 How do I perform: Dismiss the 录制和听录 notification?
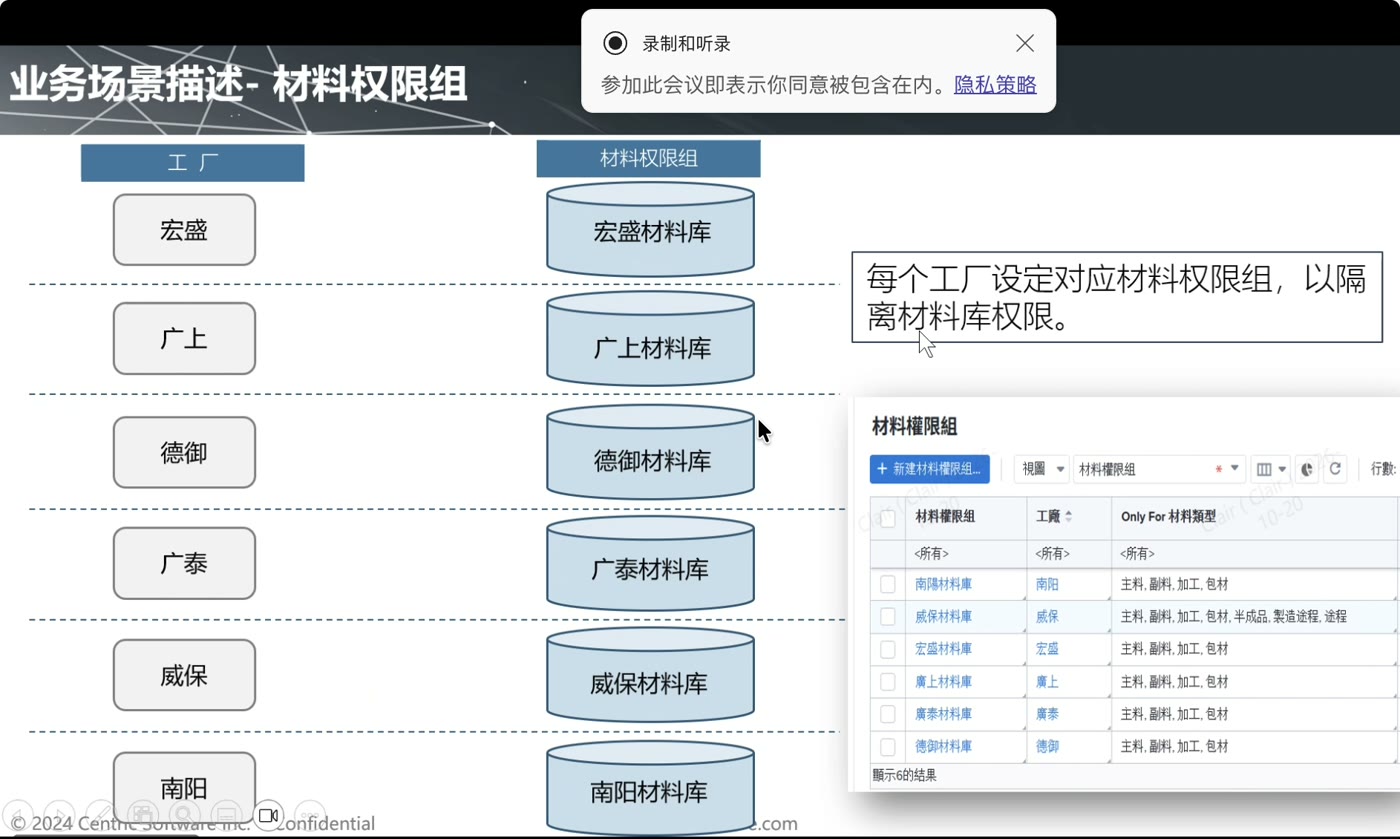pos(1025,43)
